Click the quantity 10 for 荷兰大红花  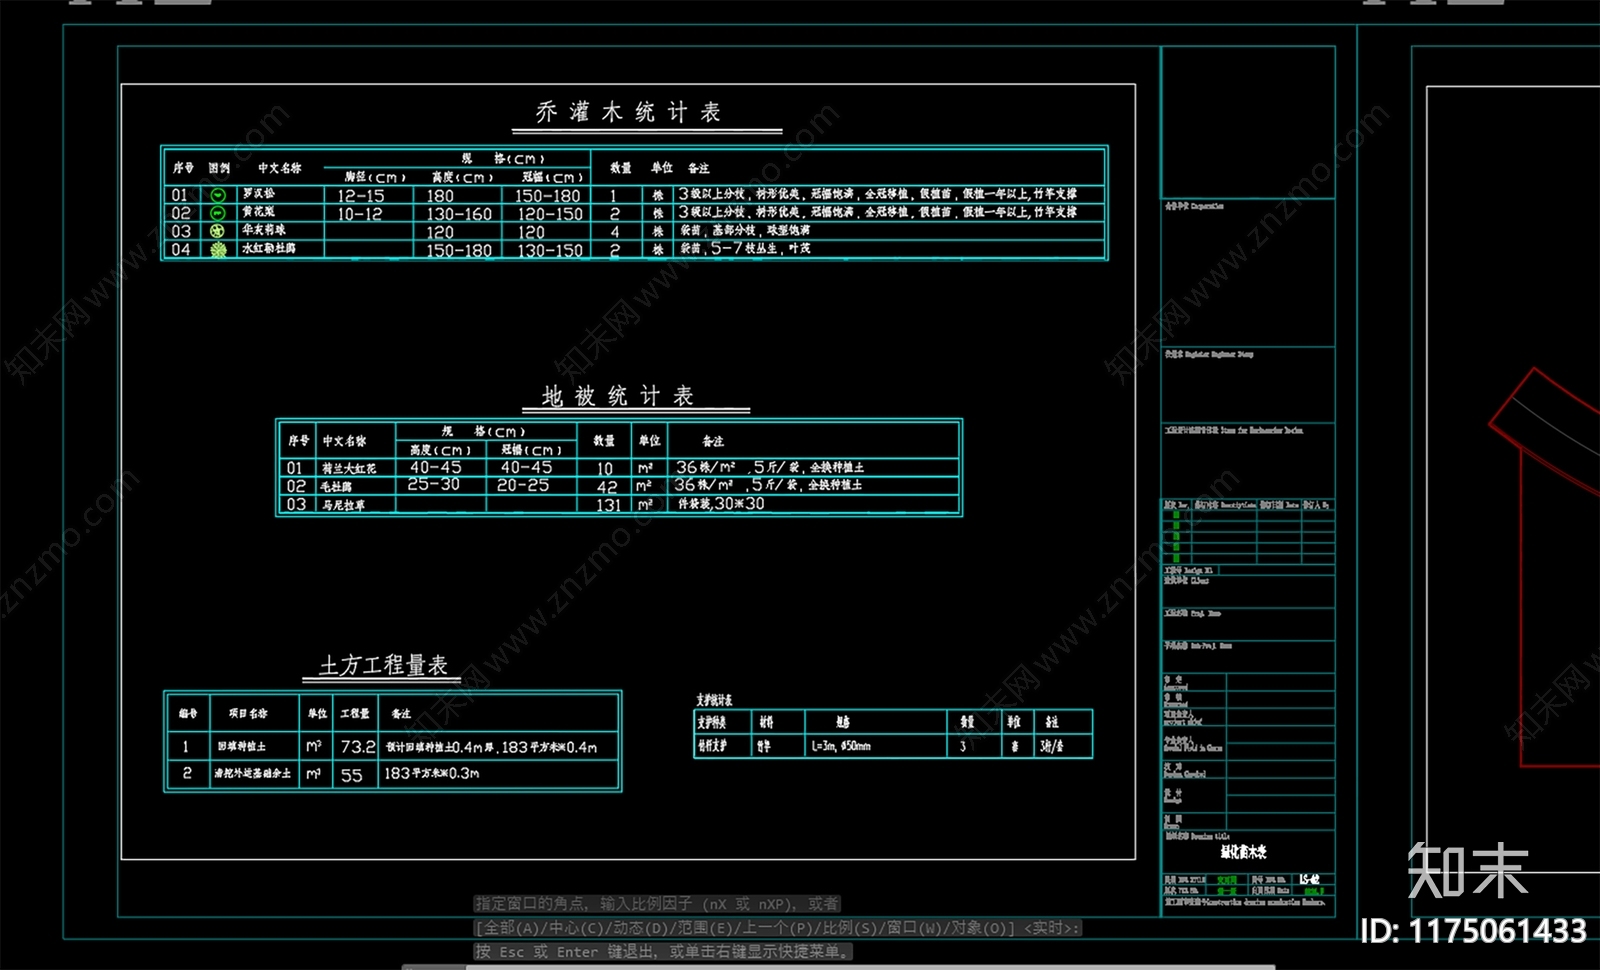tap(605, 468)
